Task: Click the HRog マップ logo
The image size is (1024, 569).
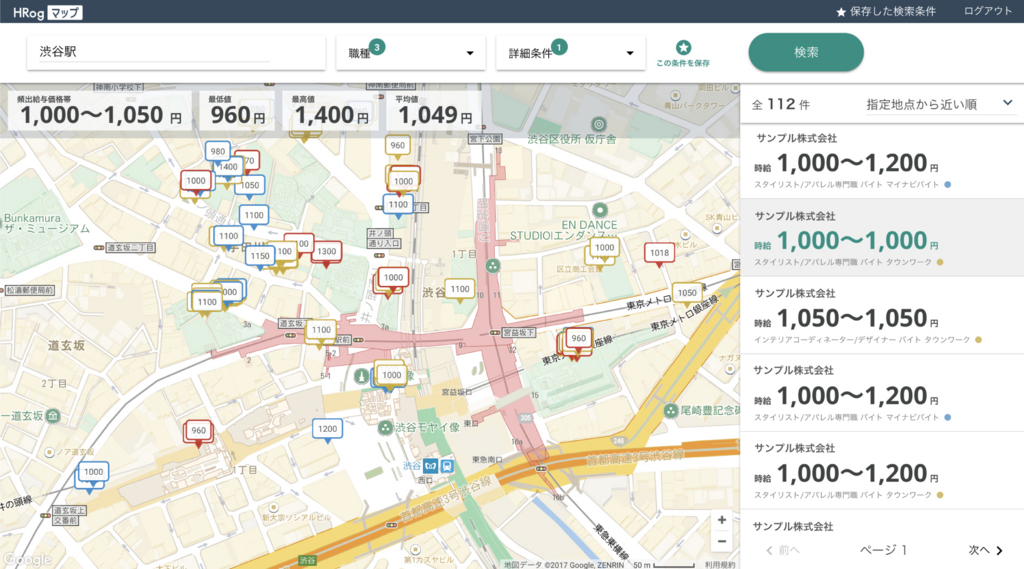Action: [47, 12]
